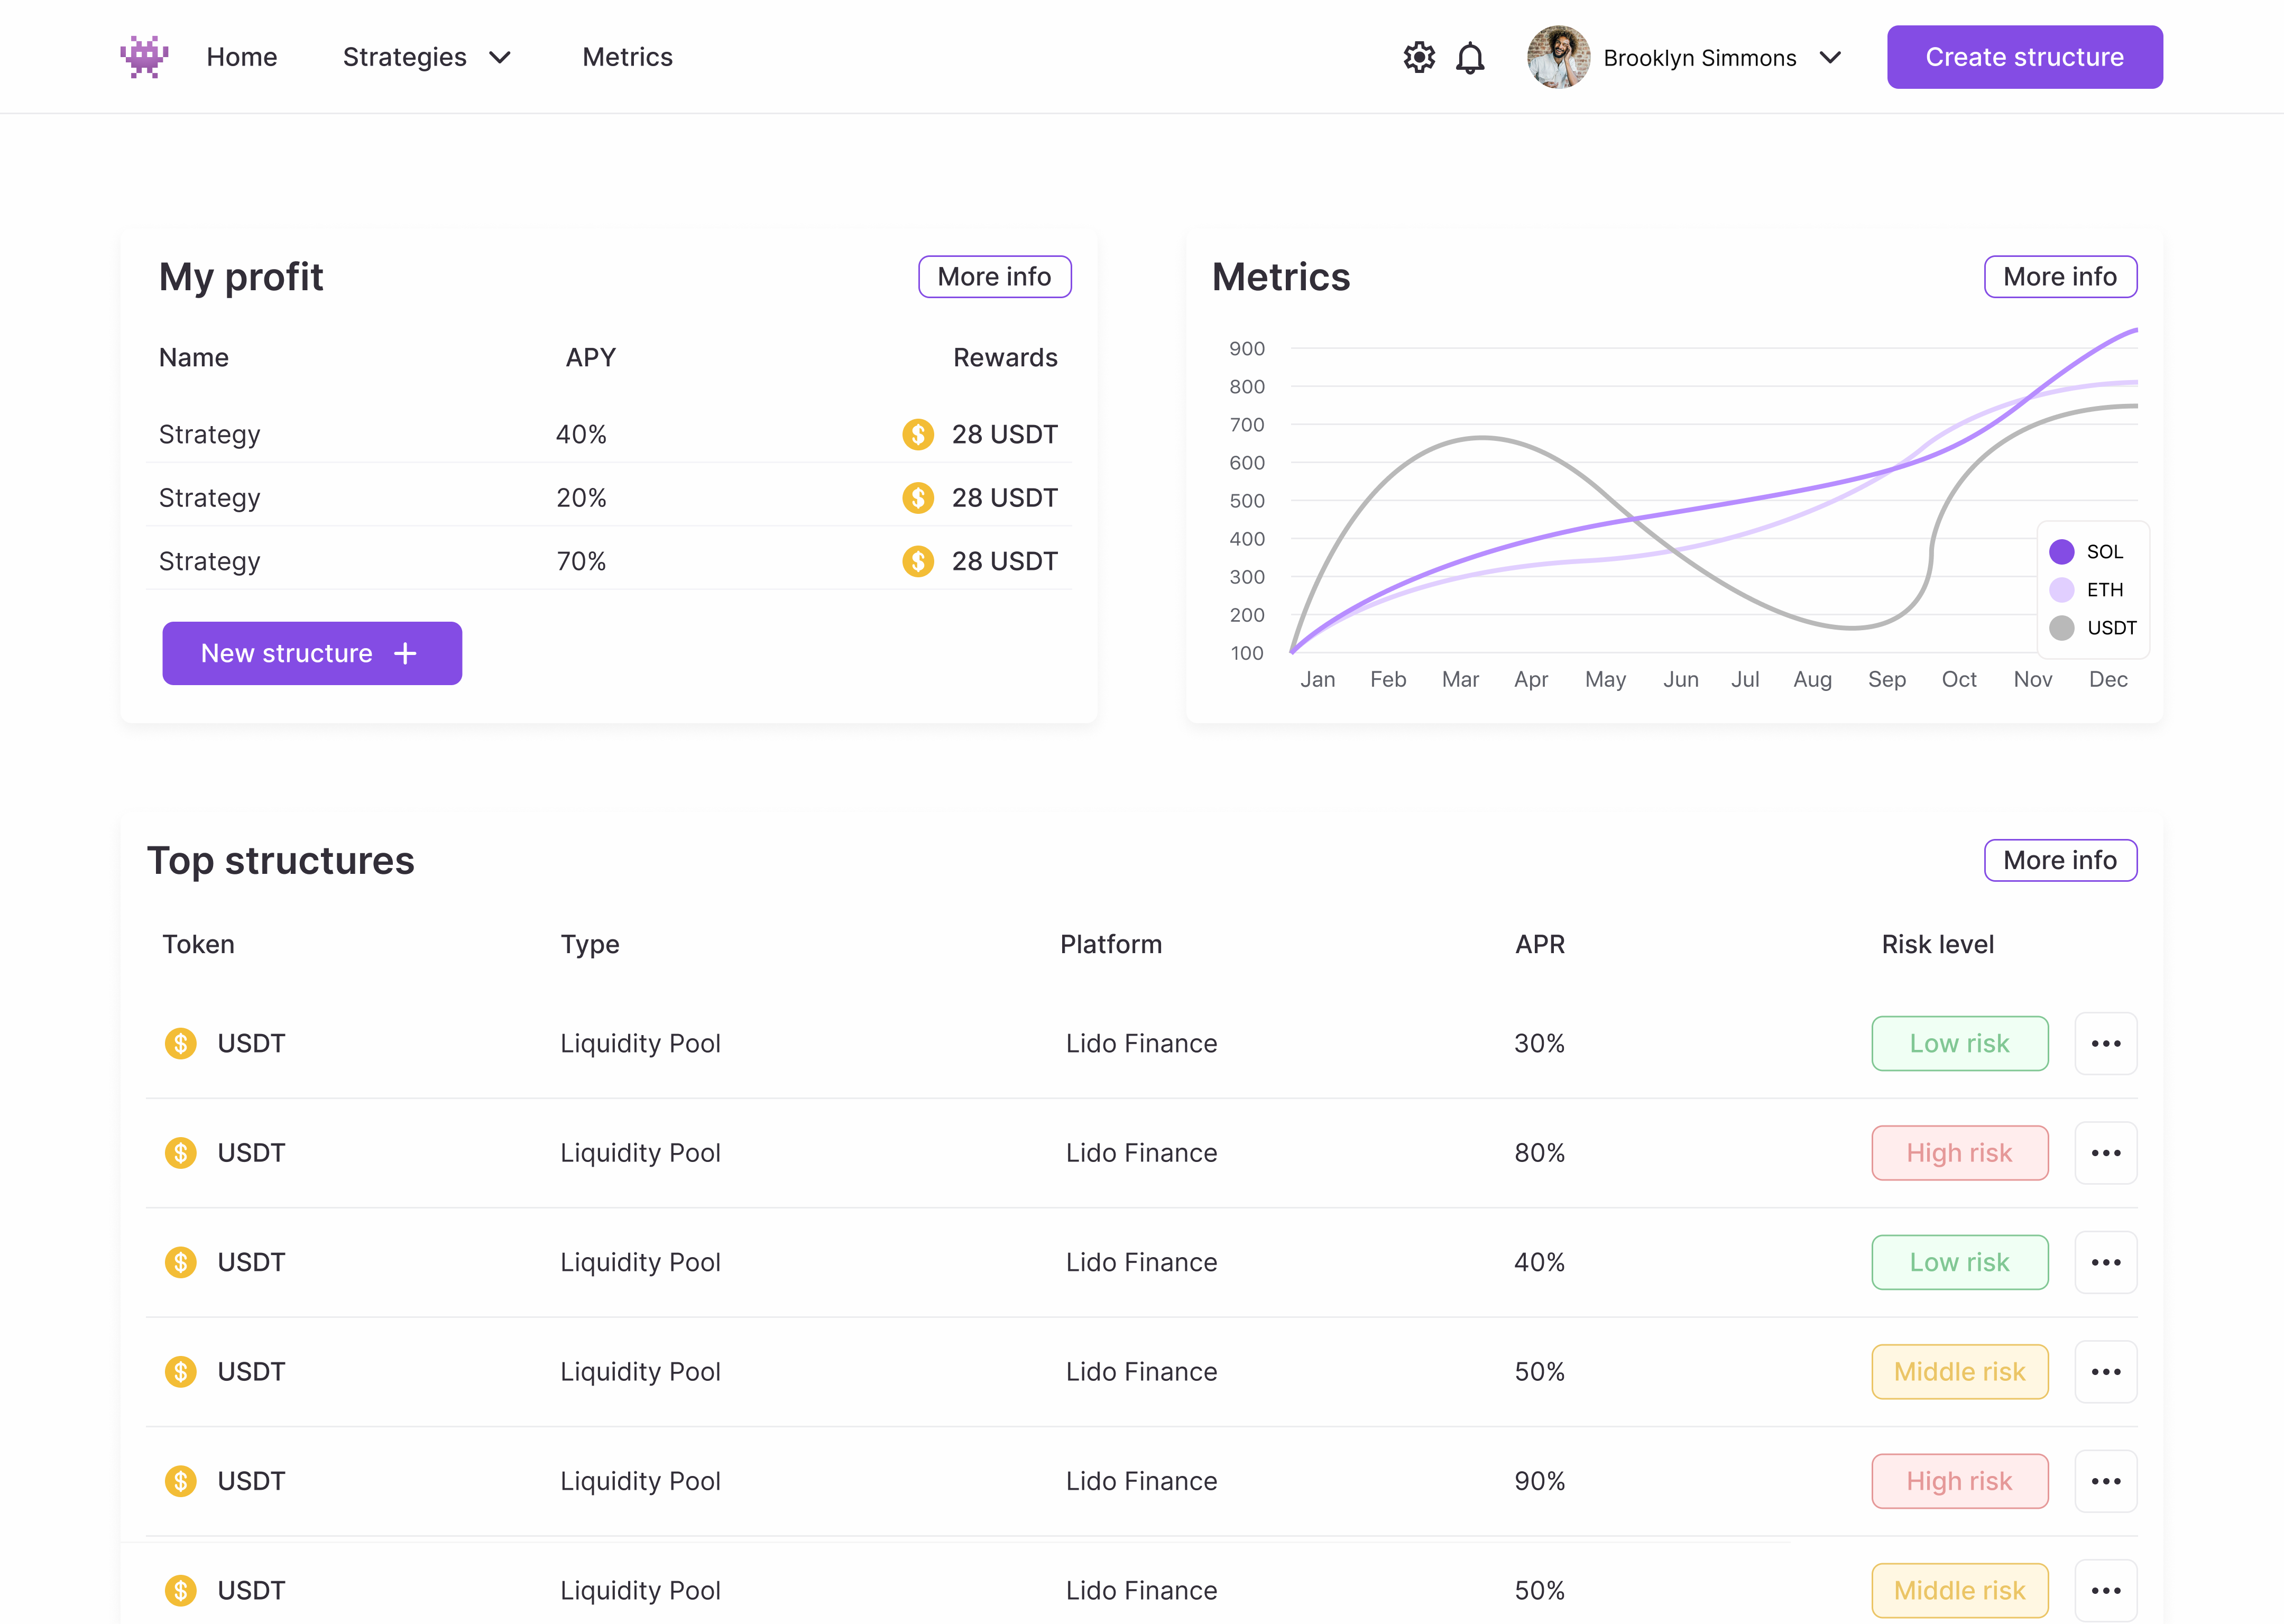The height and width of the screenshot is (1624, 2284).
Task: Click USDT coin icon in the 40% APR row
Action: click(x=180, y=1262)
